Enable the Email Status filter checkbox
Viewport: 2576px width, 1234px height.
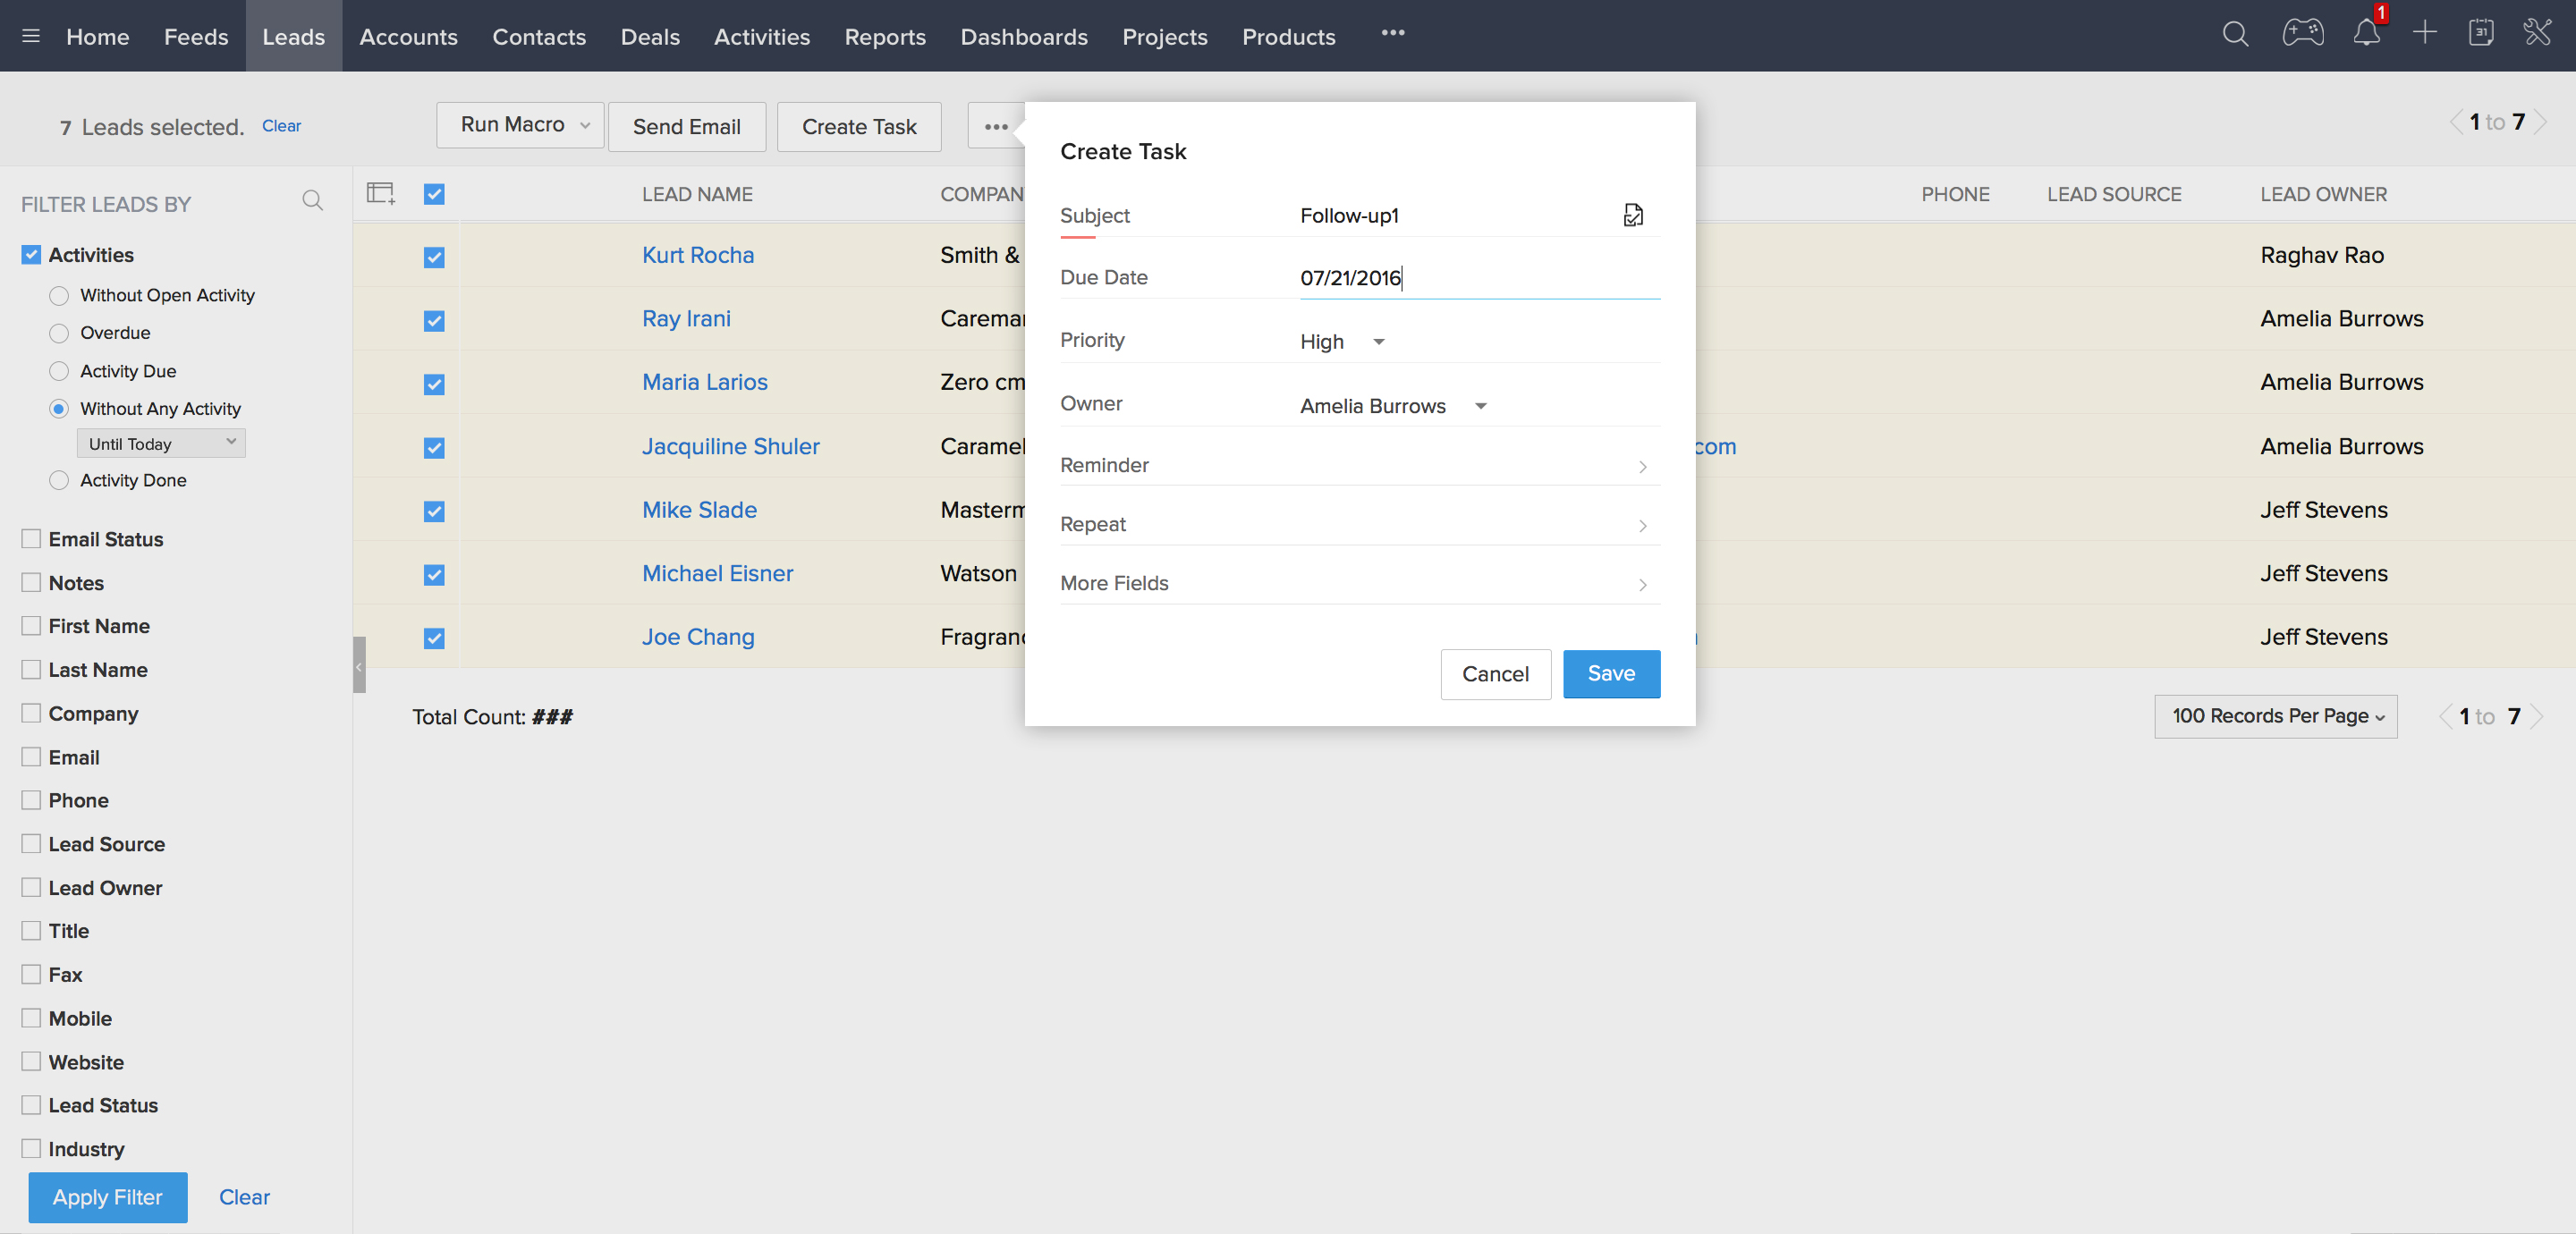pos(32,539)
